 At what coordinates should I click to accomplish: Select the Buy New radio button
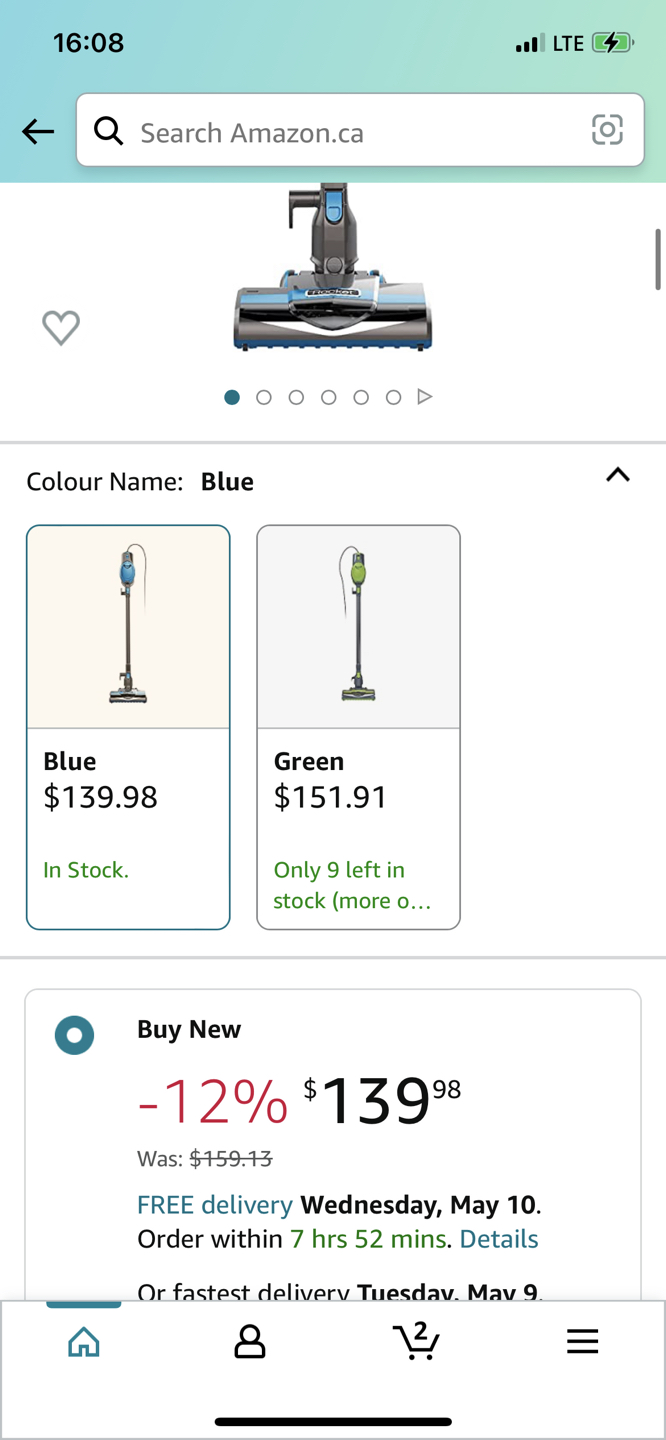point(74,1035)
